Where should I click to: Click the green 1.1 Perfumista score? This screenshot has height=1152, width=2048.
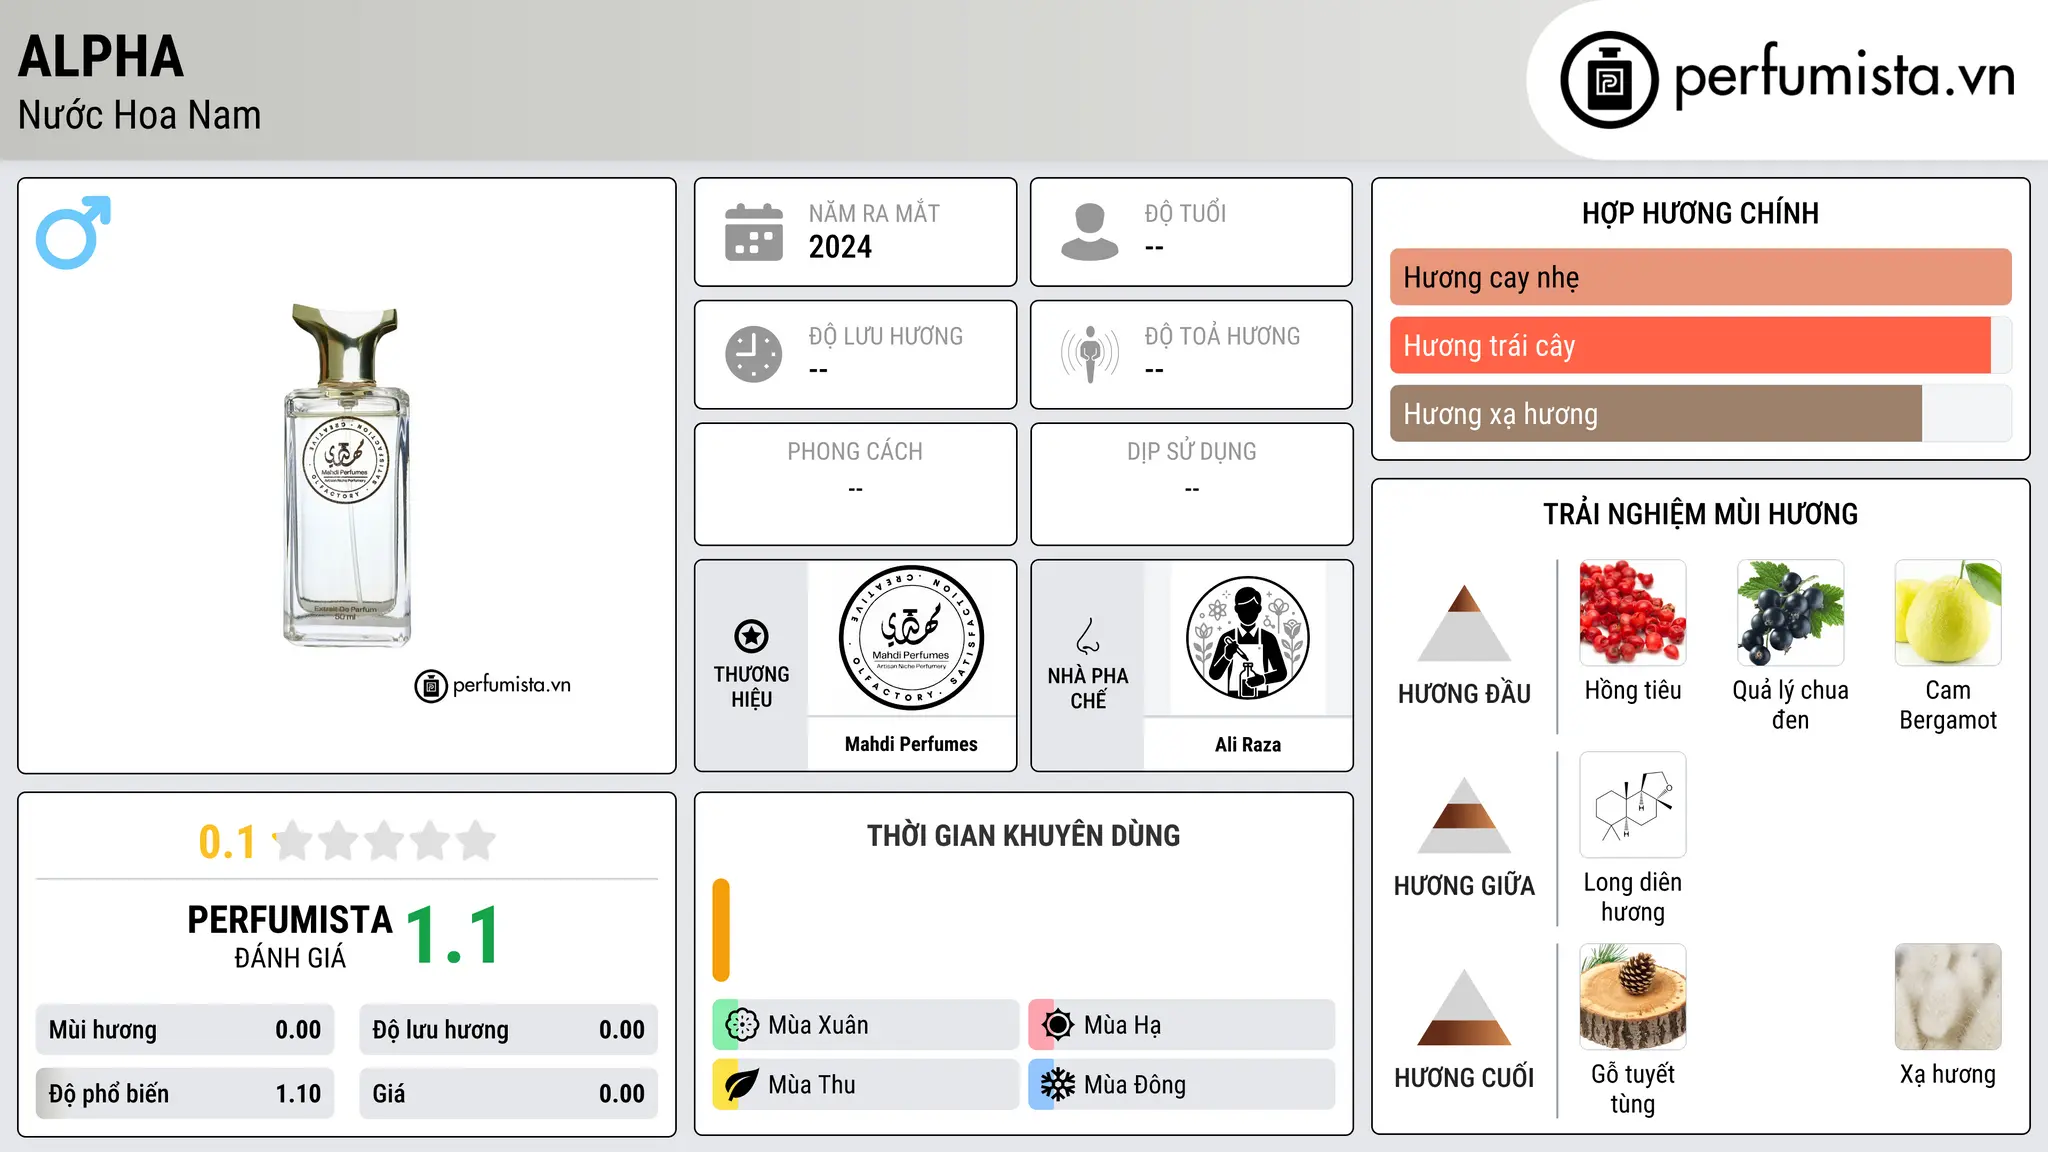point(453,935)
